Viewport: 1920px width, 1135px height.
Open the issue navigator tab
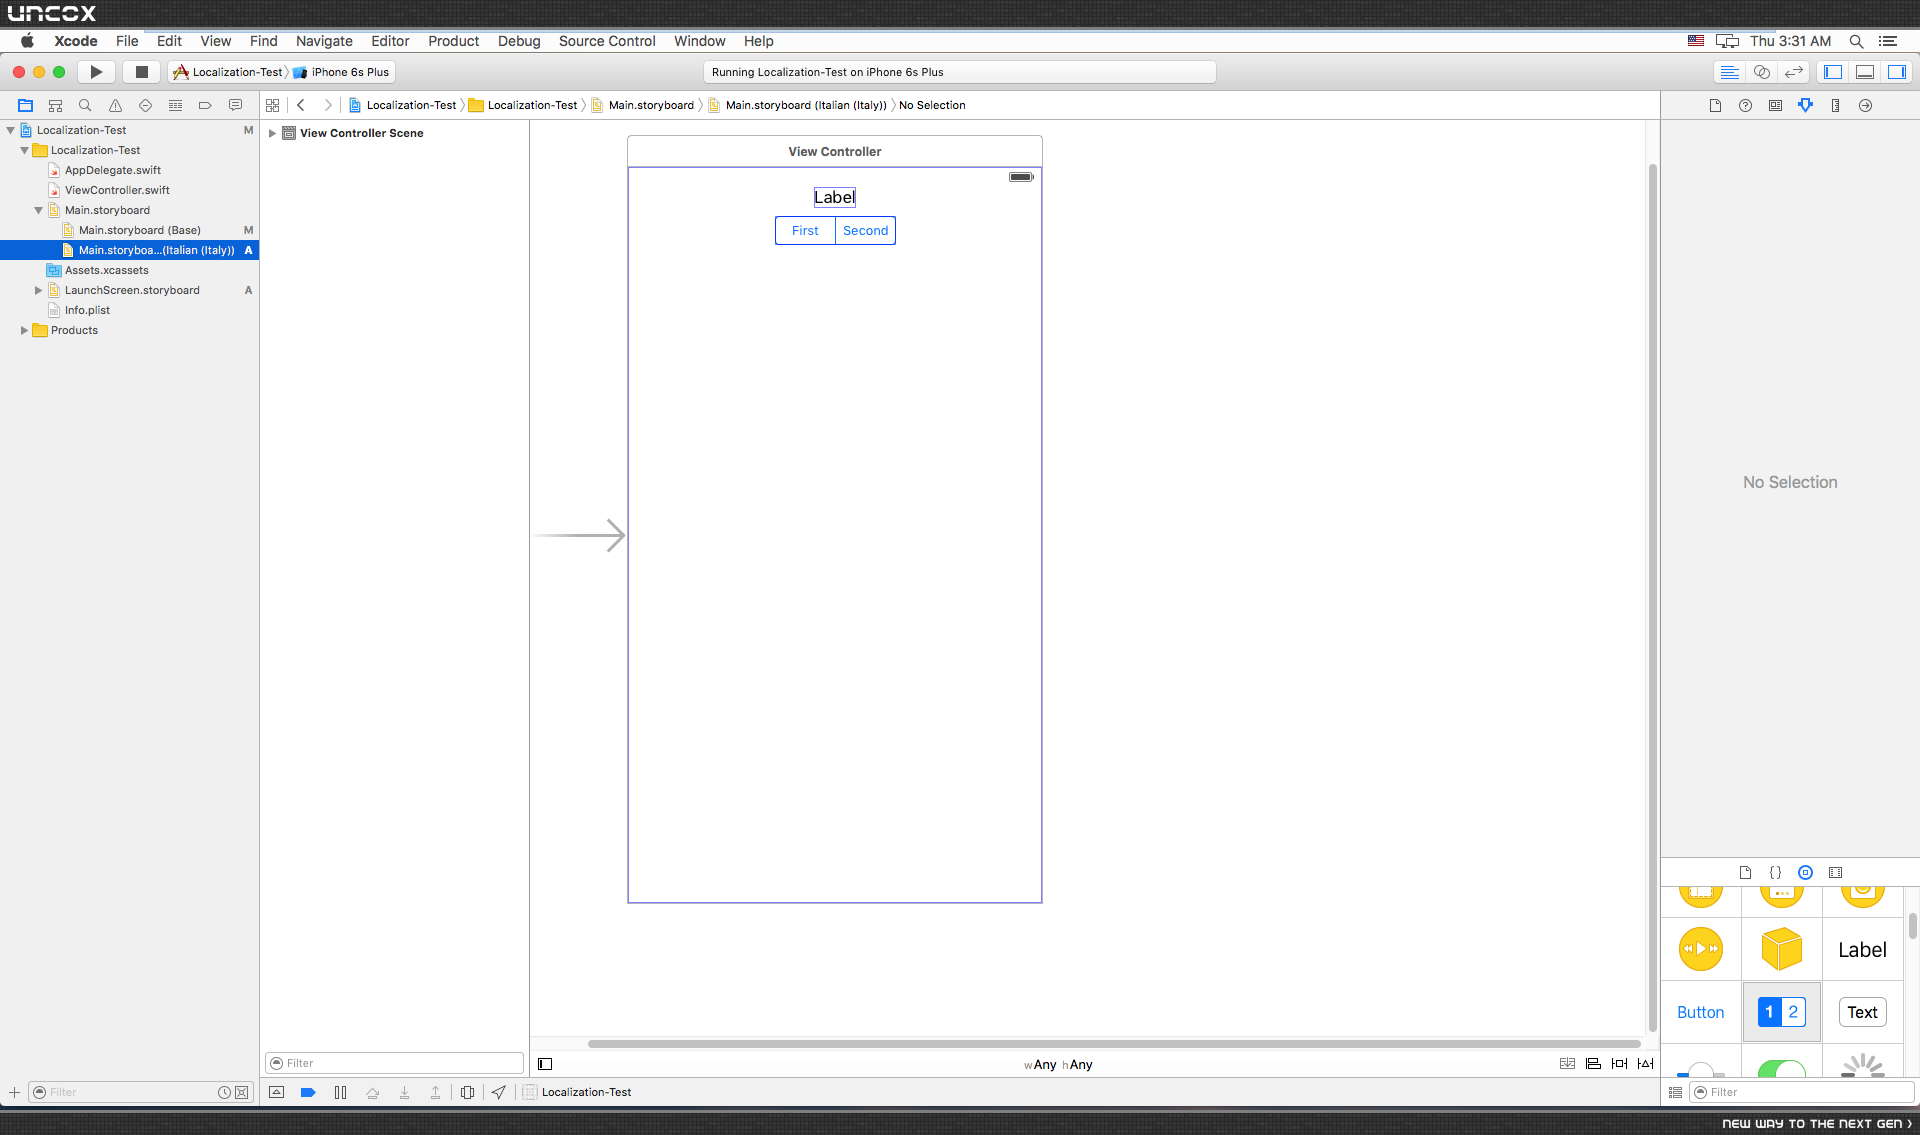pos(115,105)
